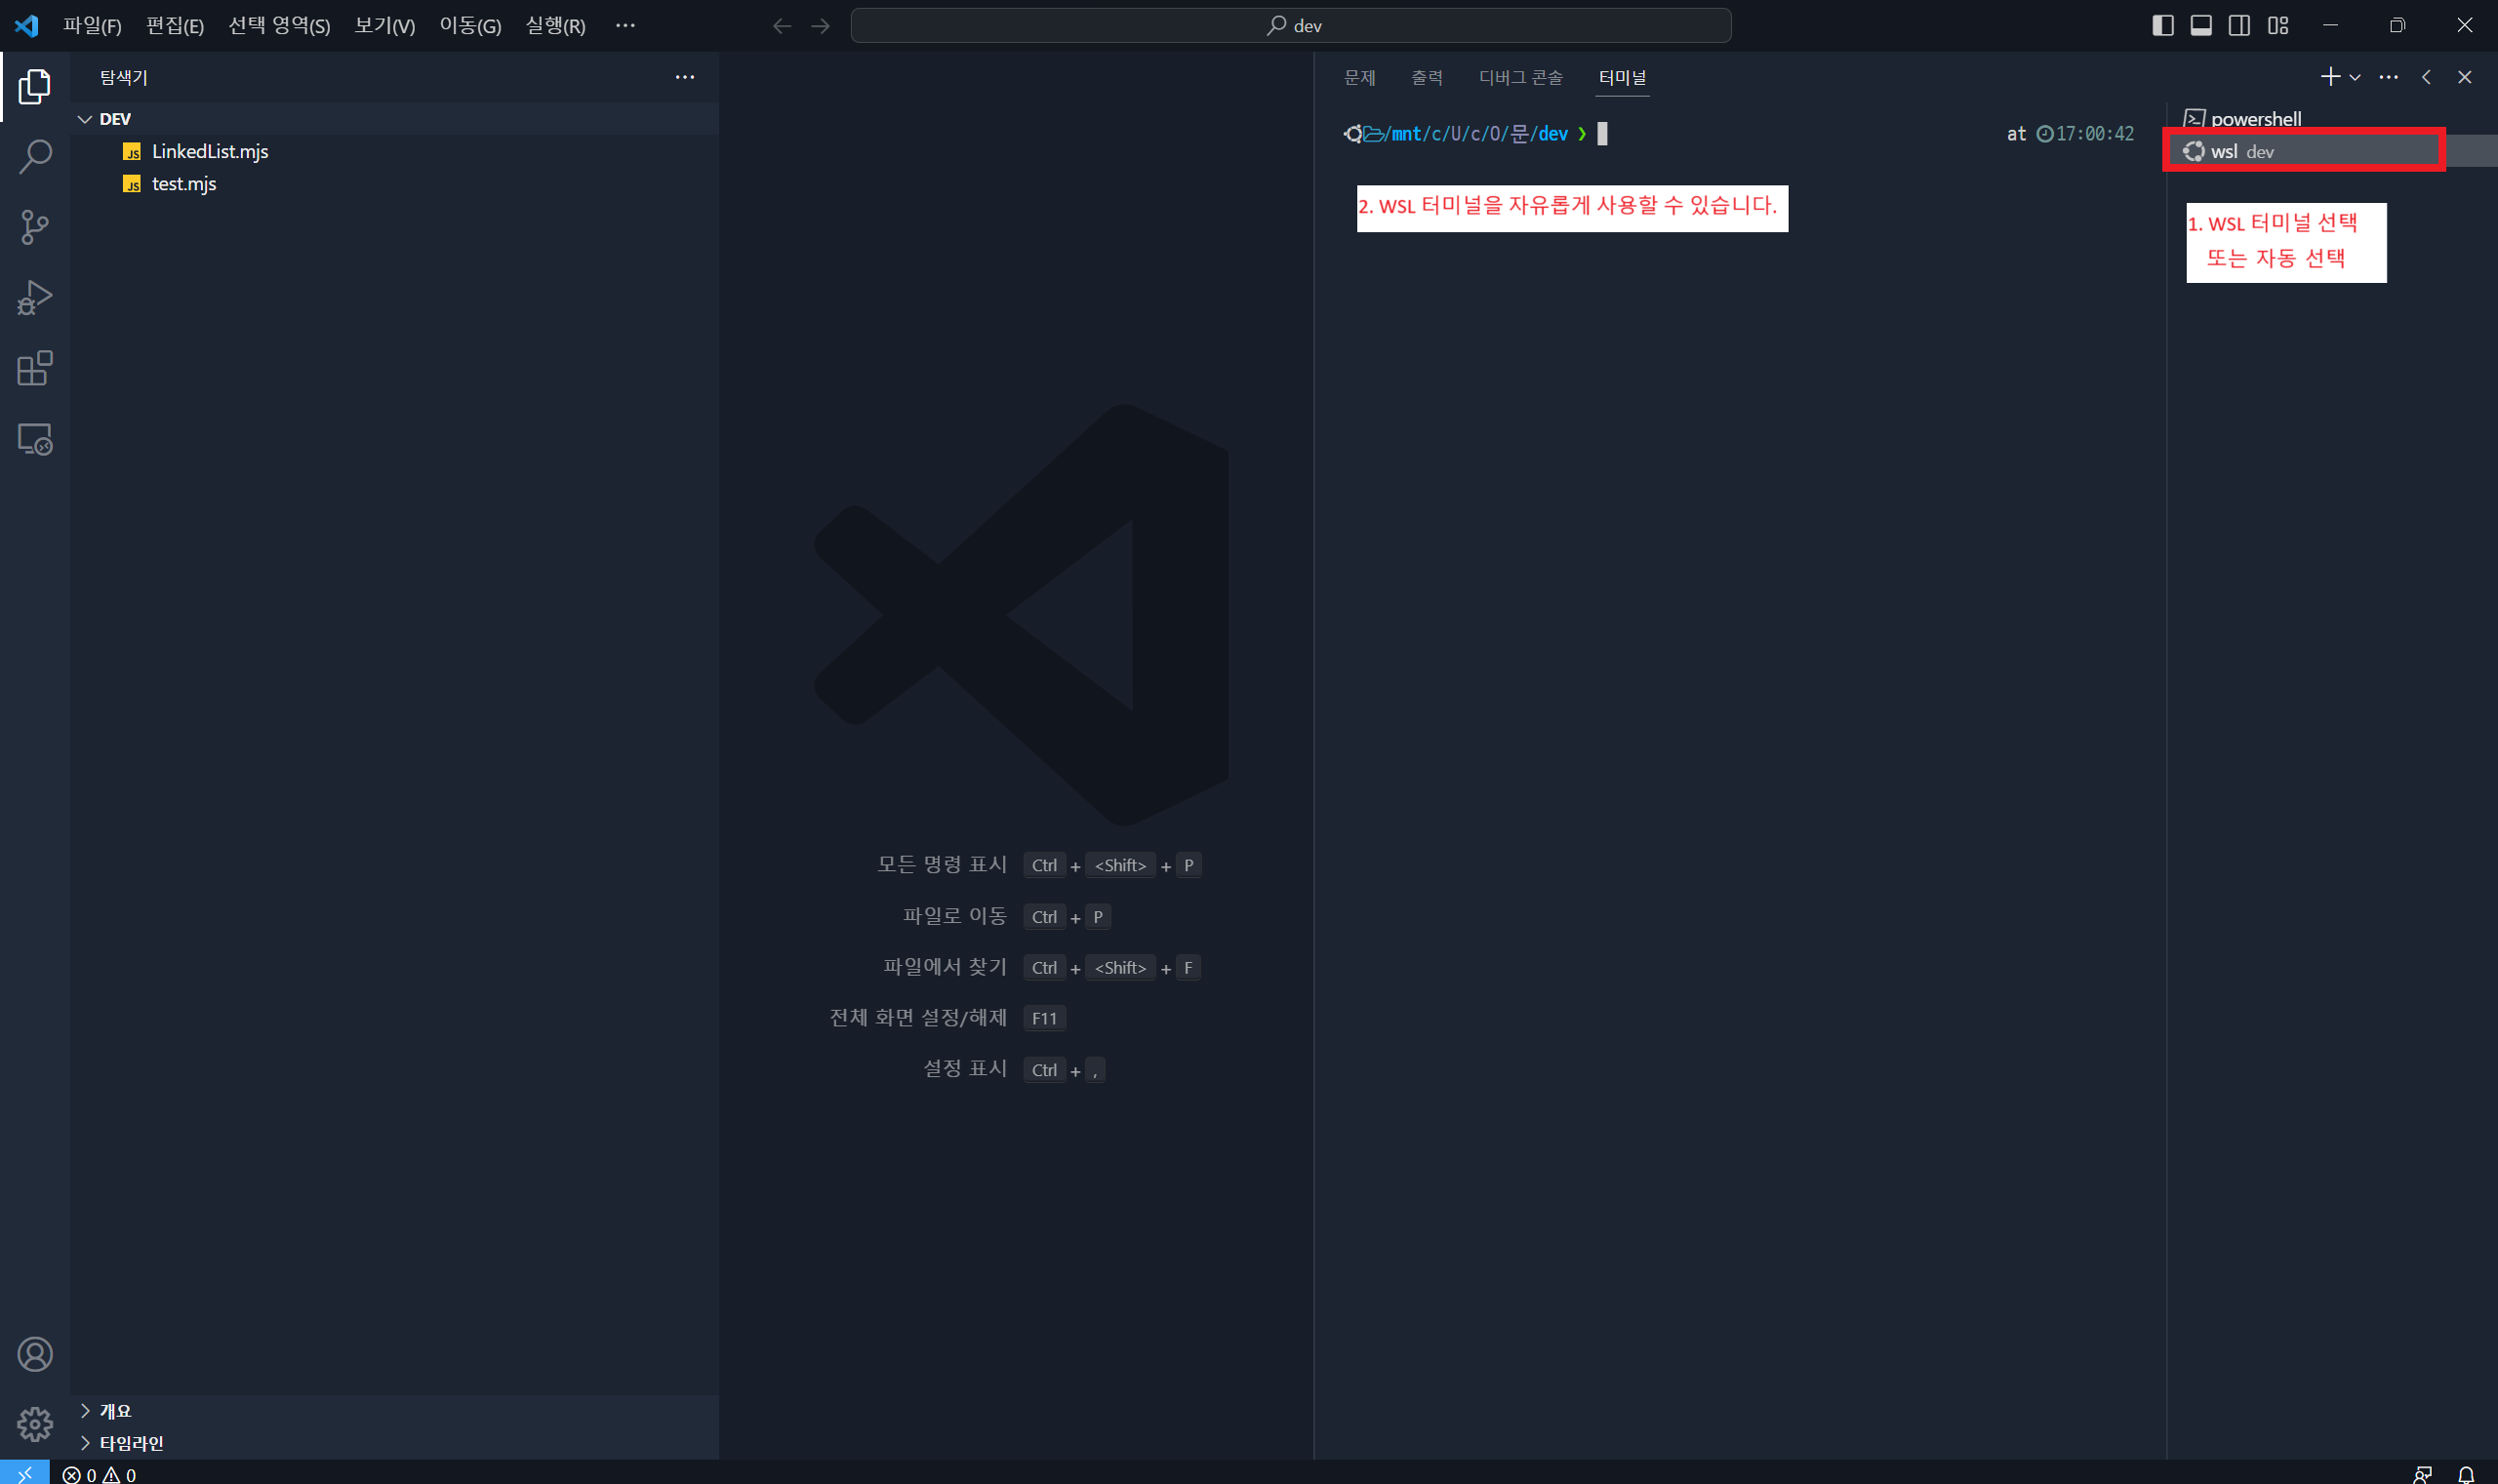
Task: Toggle the bottom panel layout button
Action: (x=2201, y=26)
